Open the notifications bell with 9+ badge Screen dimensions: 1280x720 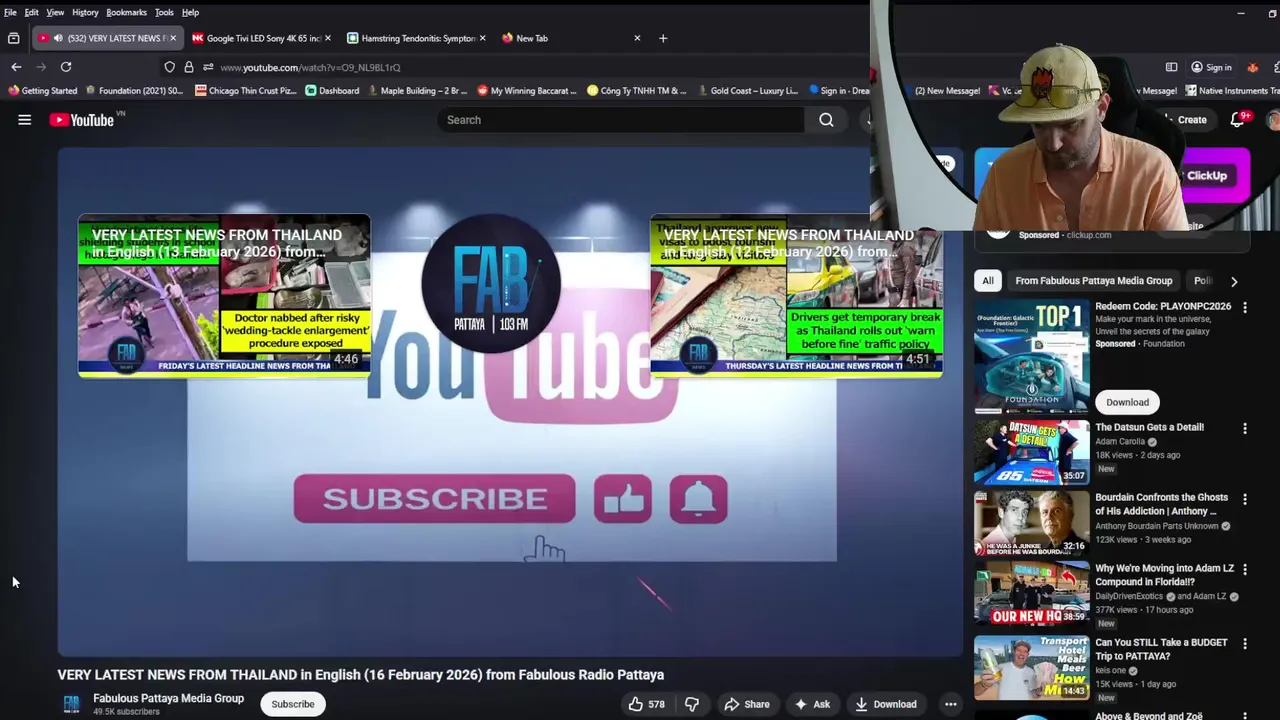[1237, 120]
